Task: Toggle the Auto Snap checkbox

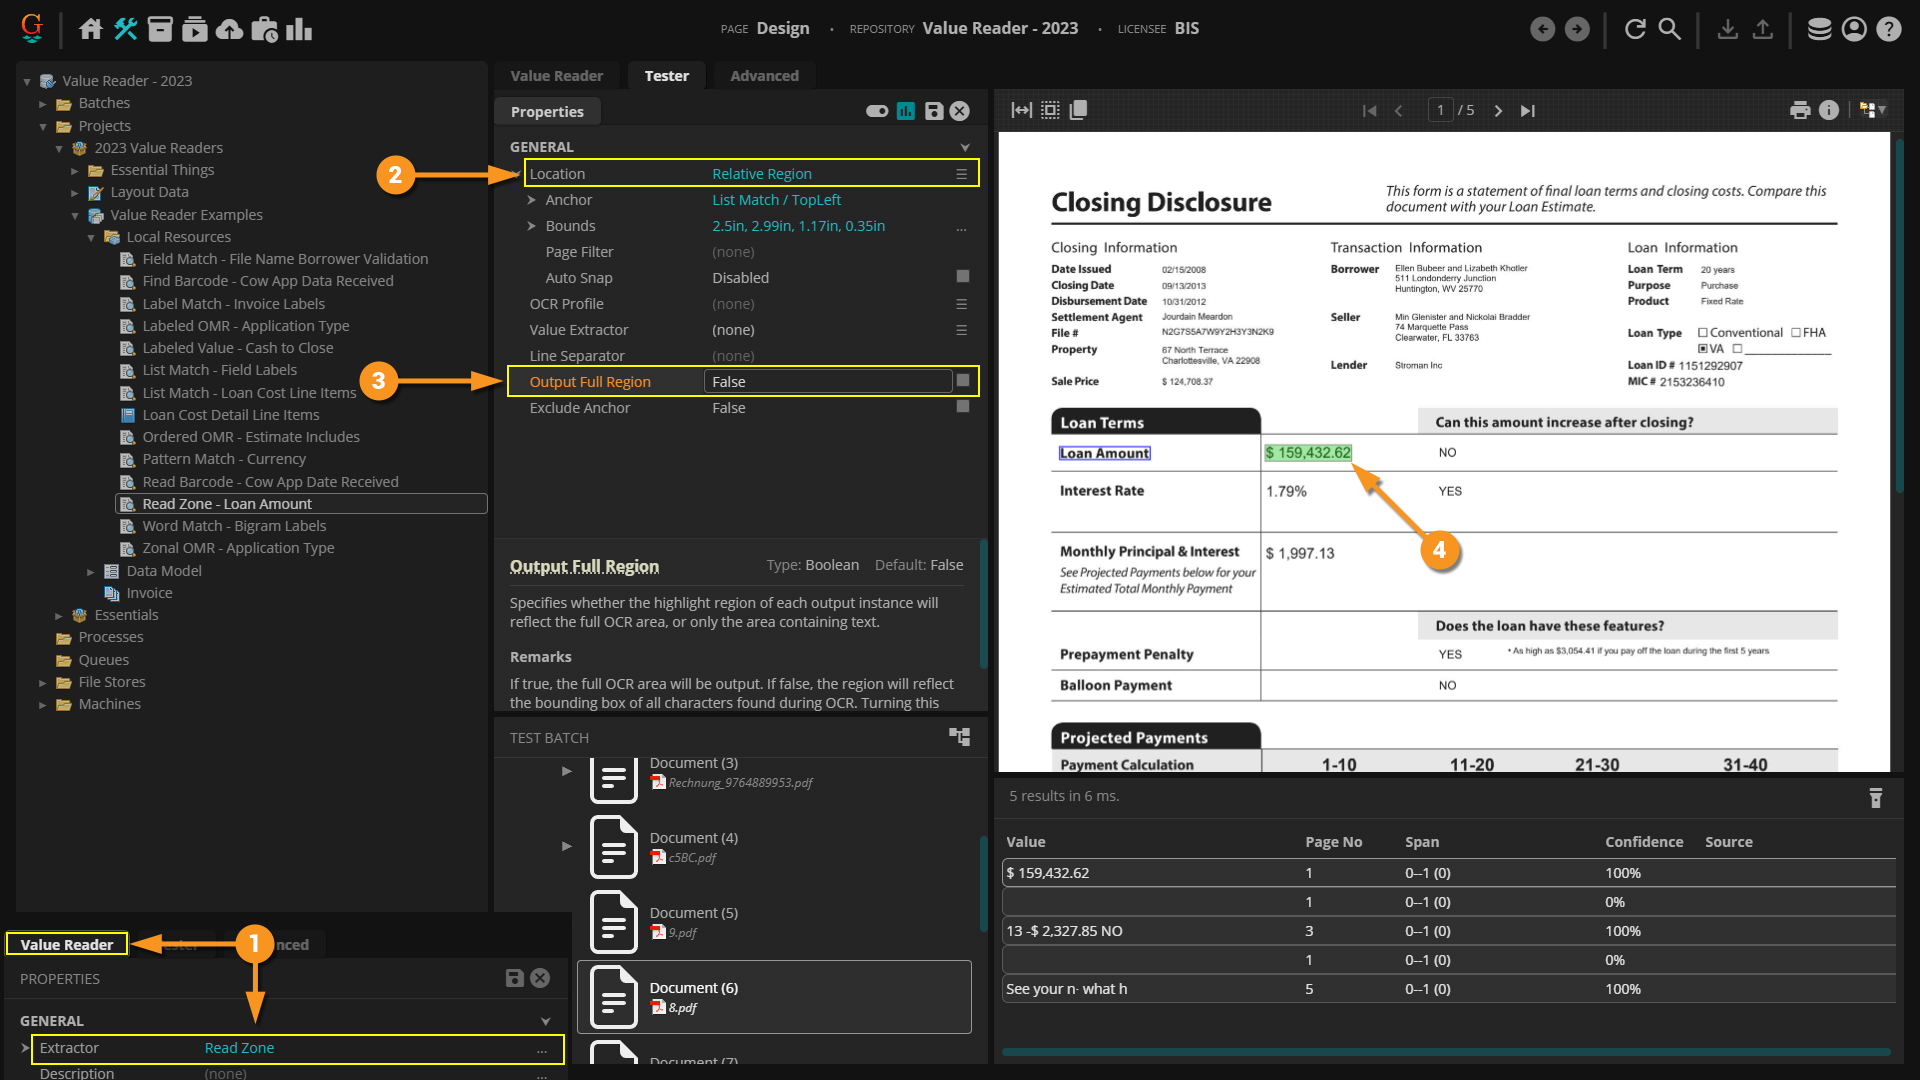Action: pos(963,277)
